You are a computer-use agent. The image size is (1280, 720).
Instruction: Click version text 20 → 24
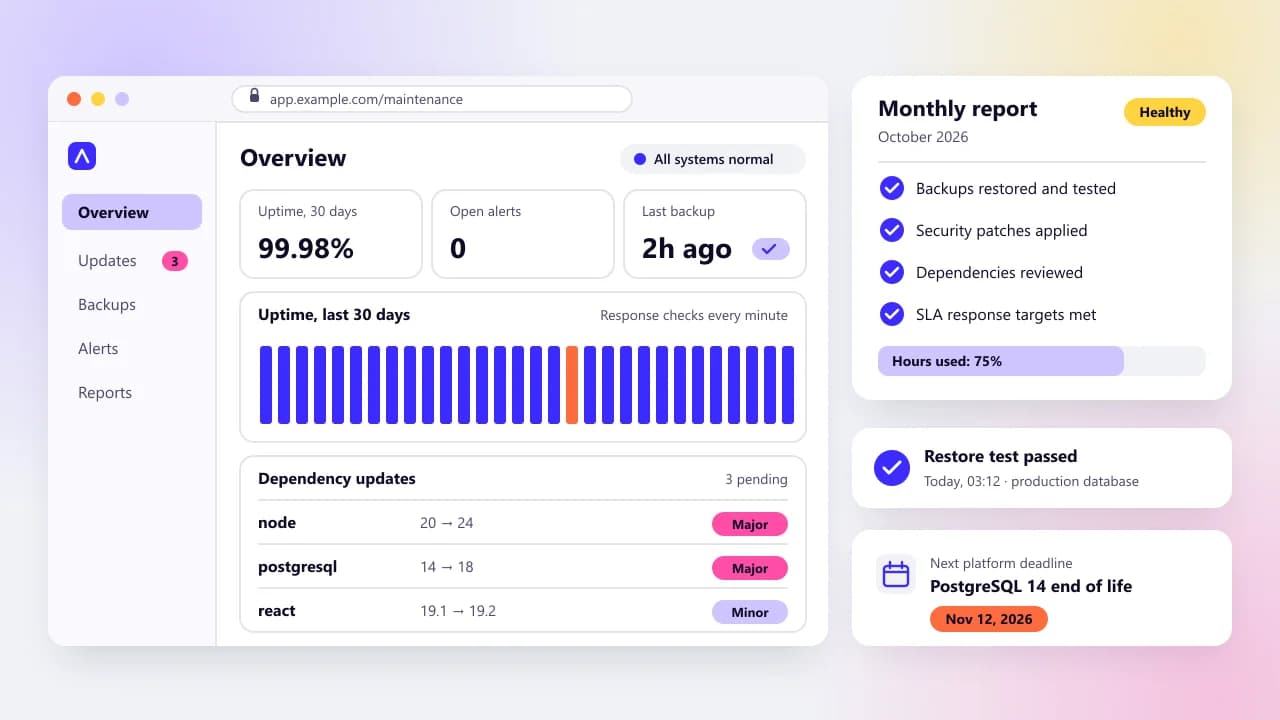[447, 523]
